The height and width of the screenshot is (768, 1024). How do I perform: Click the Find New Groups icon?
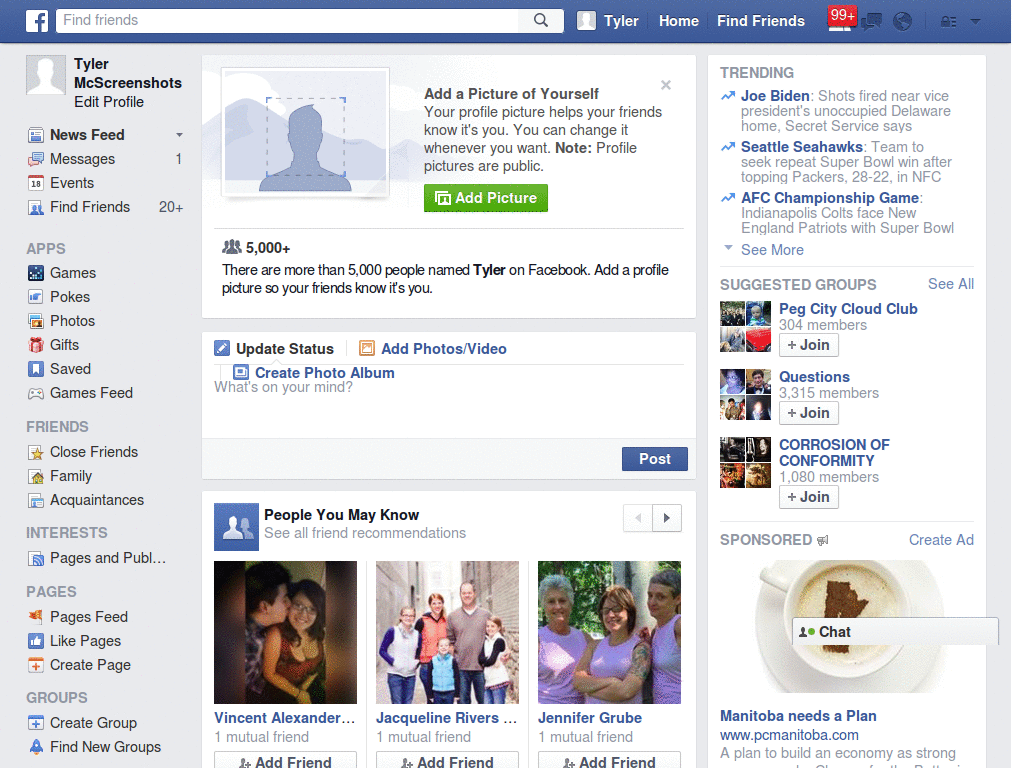[36, 746]
